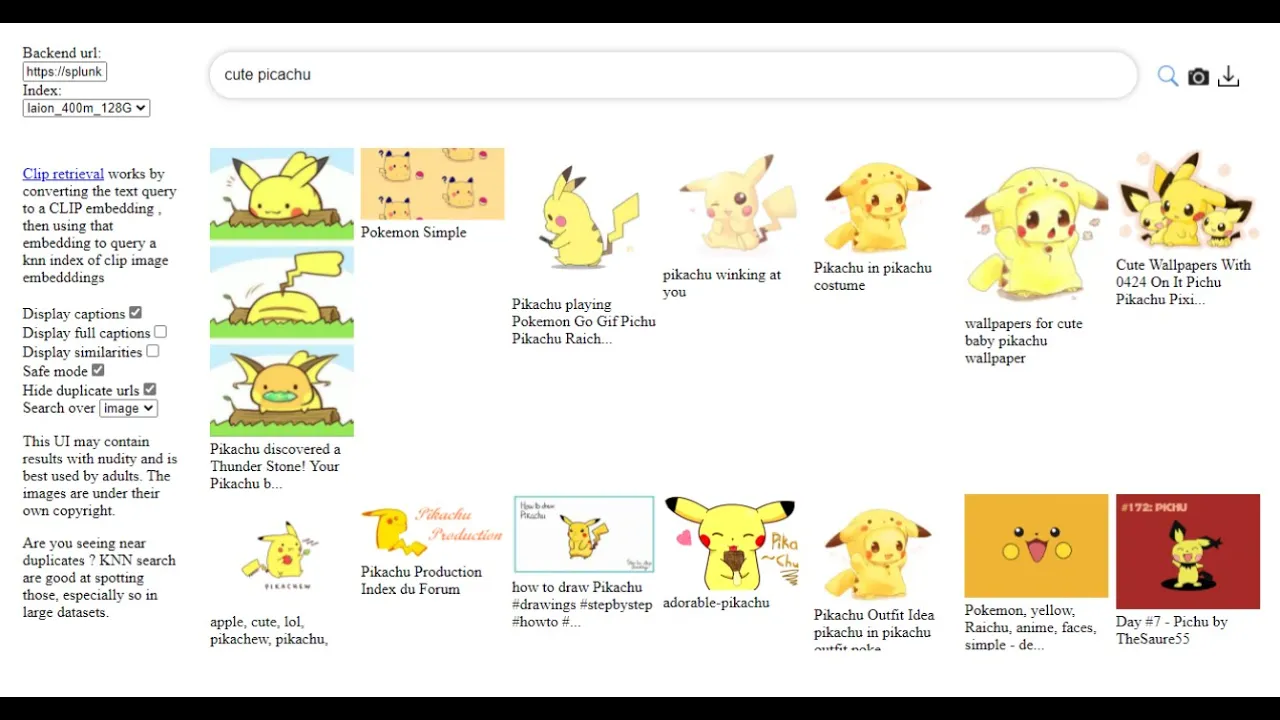
Task: Open Pikachu on log thumbnail
Action: 282,194
